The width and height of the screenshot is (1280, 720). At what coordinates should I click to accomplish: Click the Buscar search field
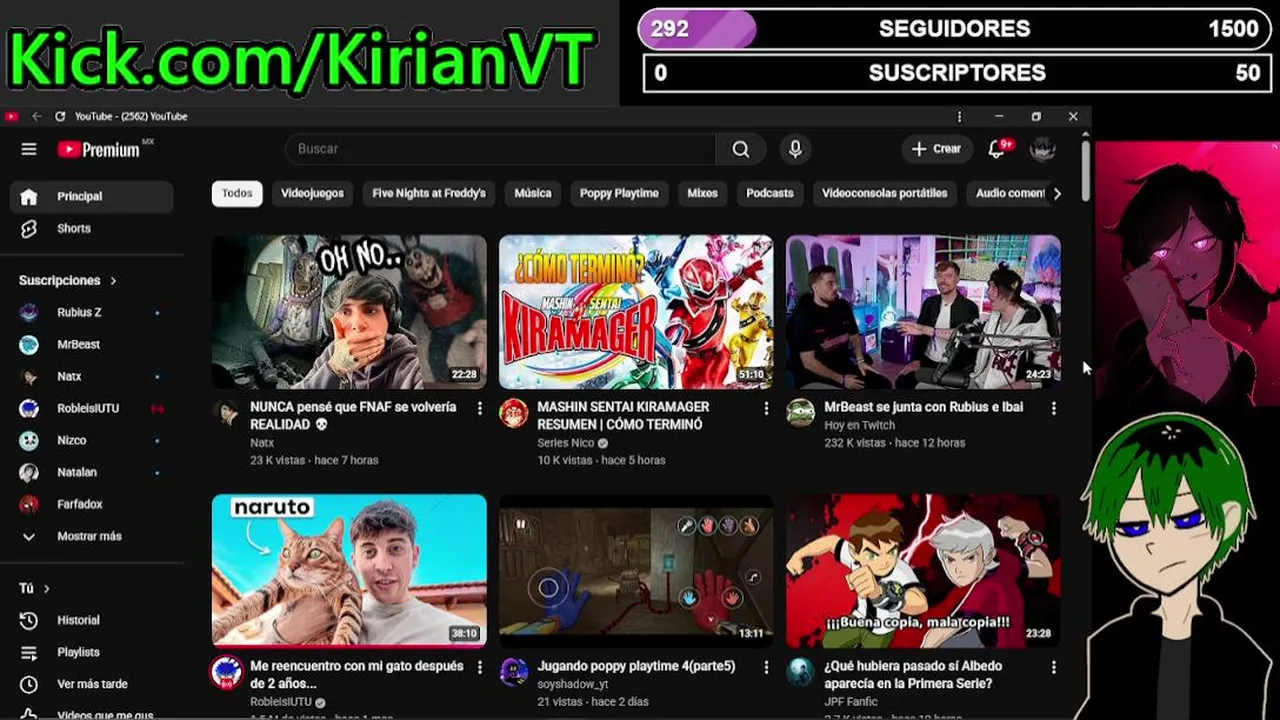(500, 149)
